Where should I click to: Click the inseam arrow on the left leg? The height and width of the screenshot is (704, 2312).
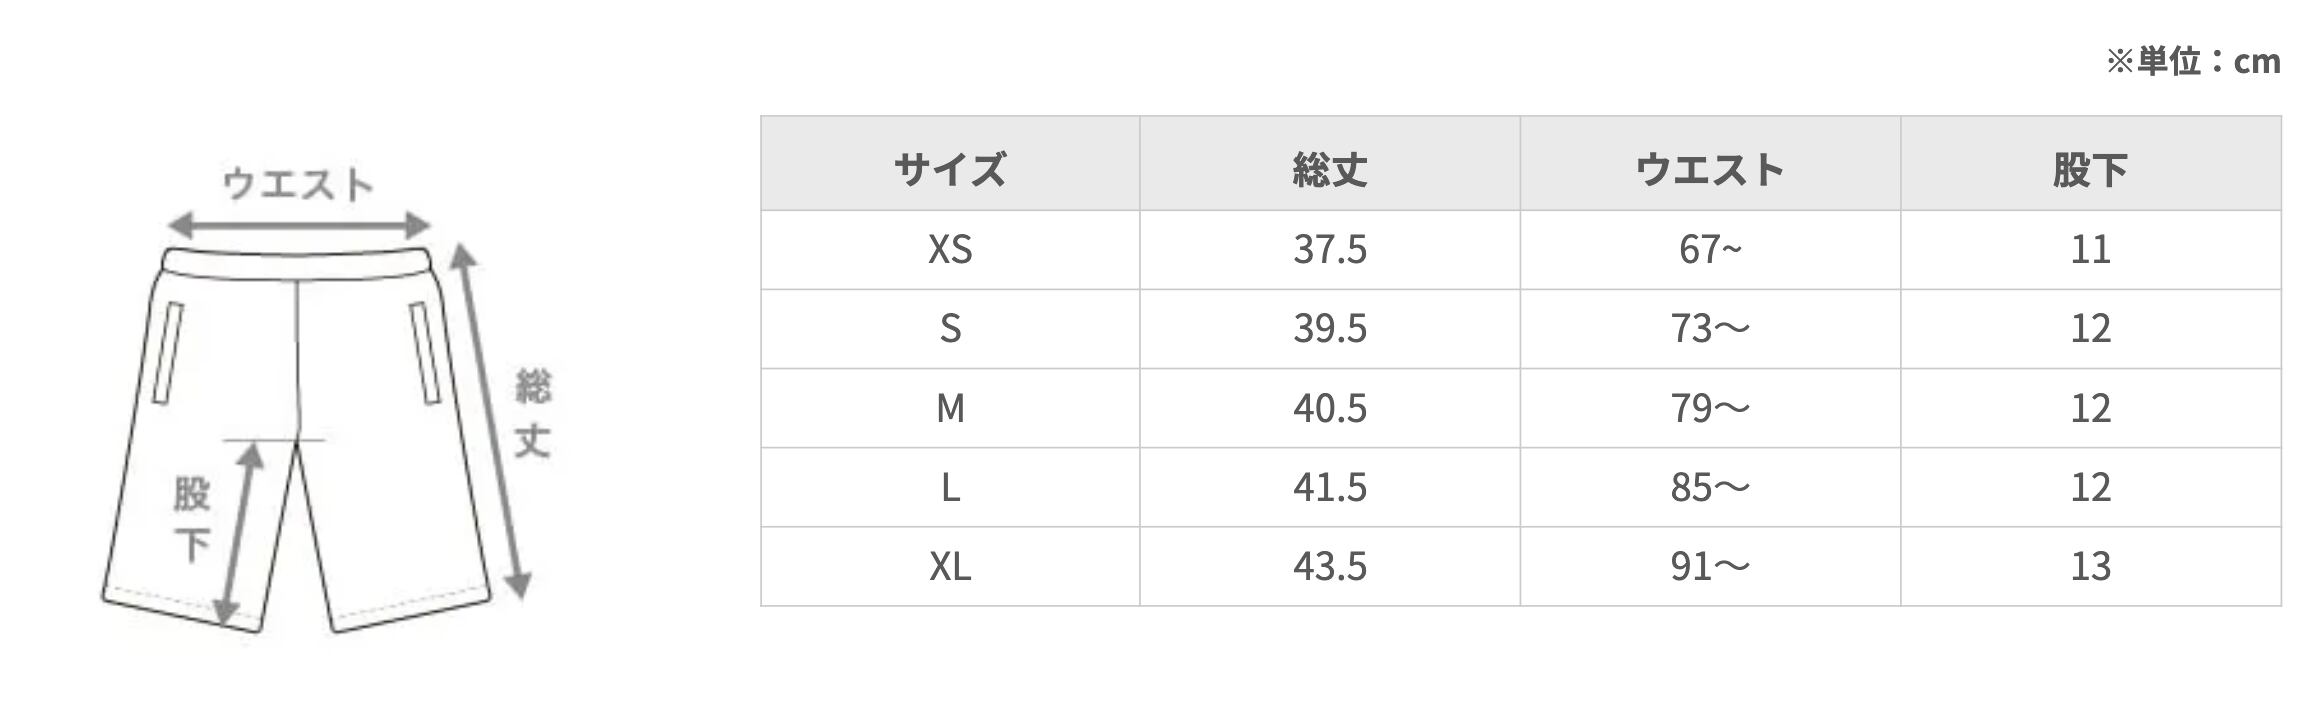click(240, 535)
